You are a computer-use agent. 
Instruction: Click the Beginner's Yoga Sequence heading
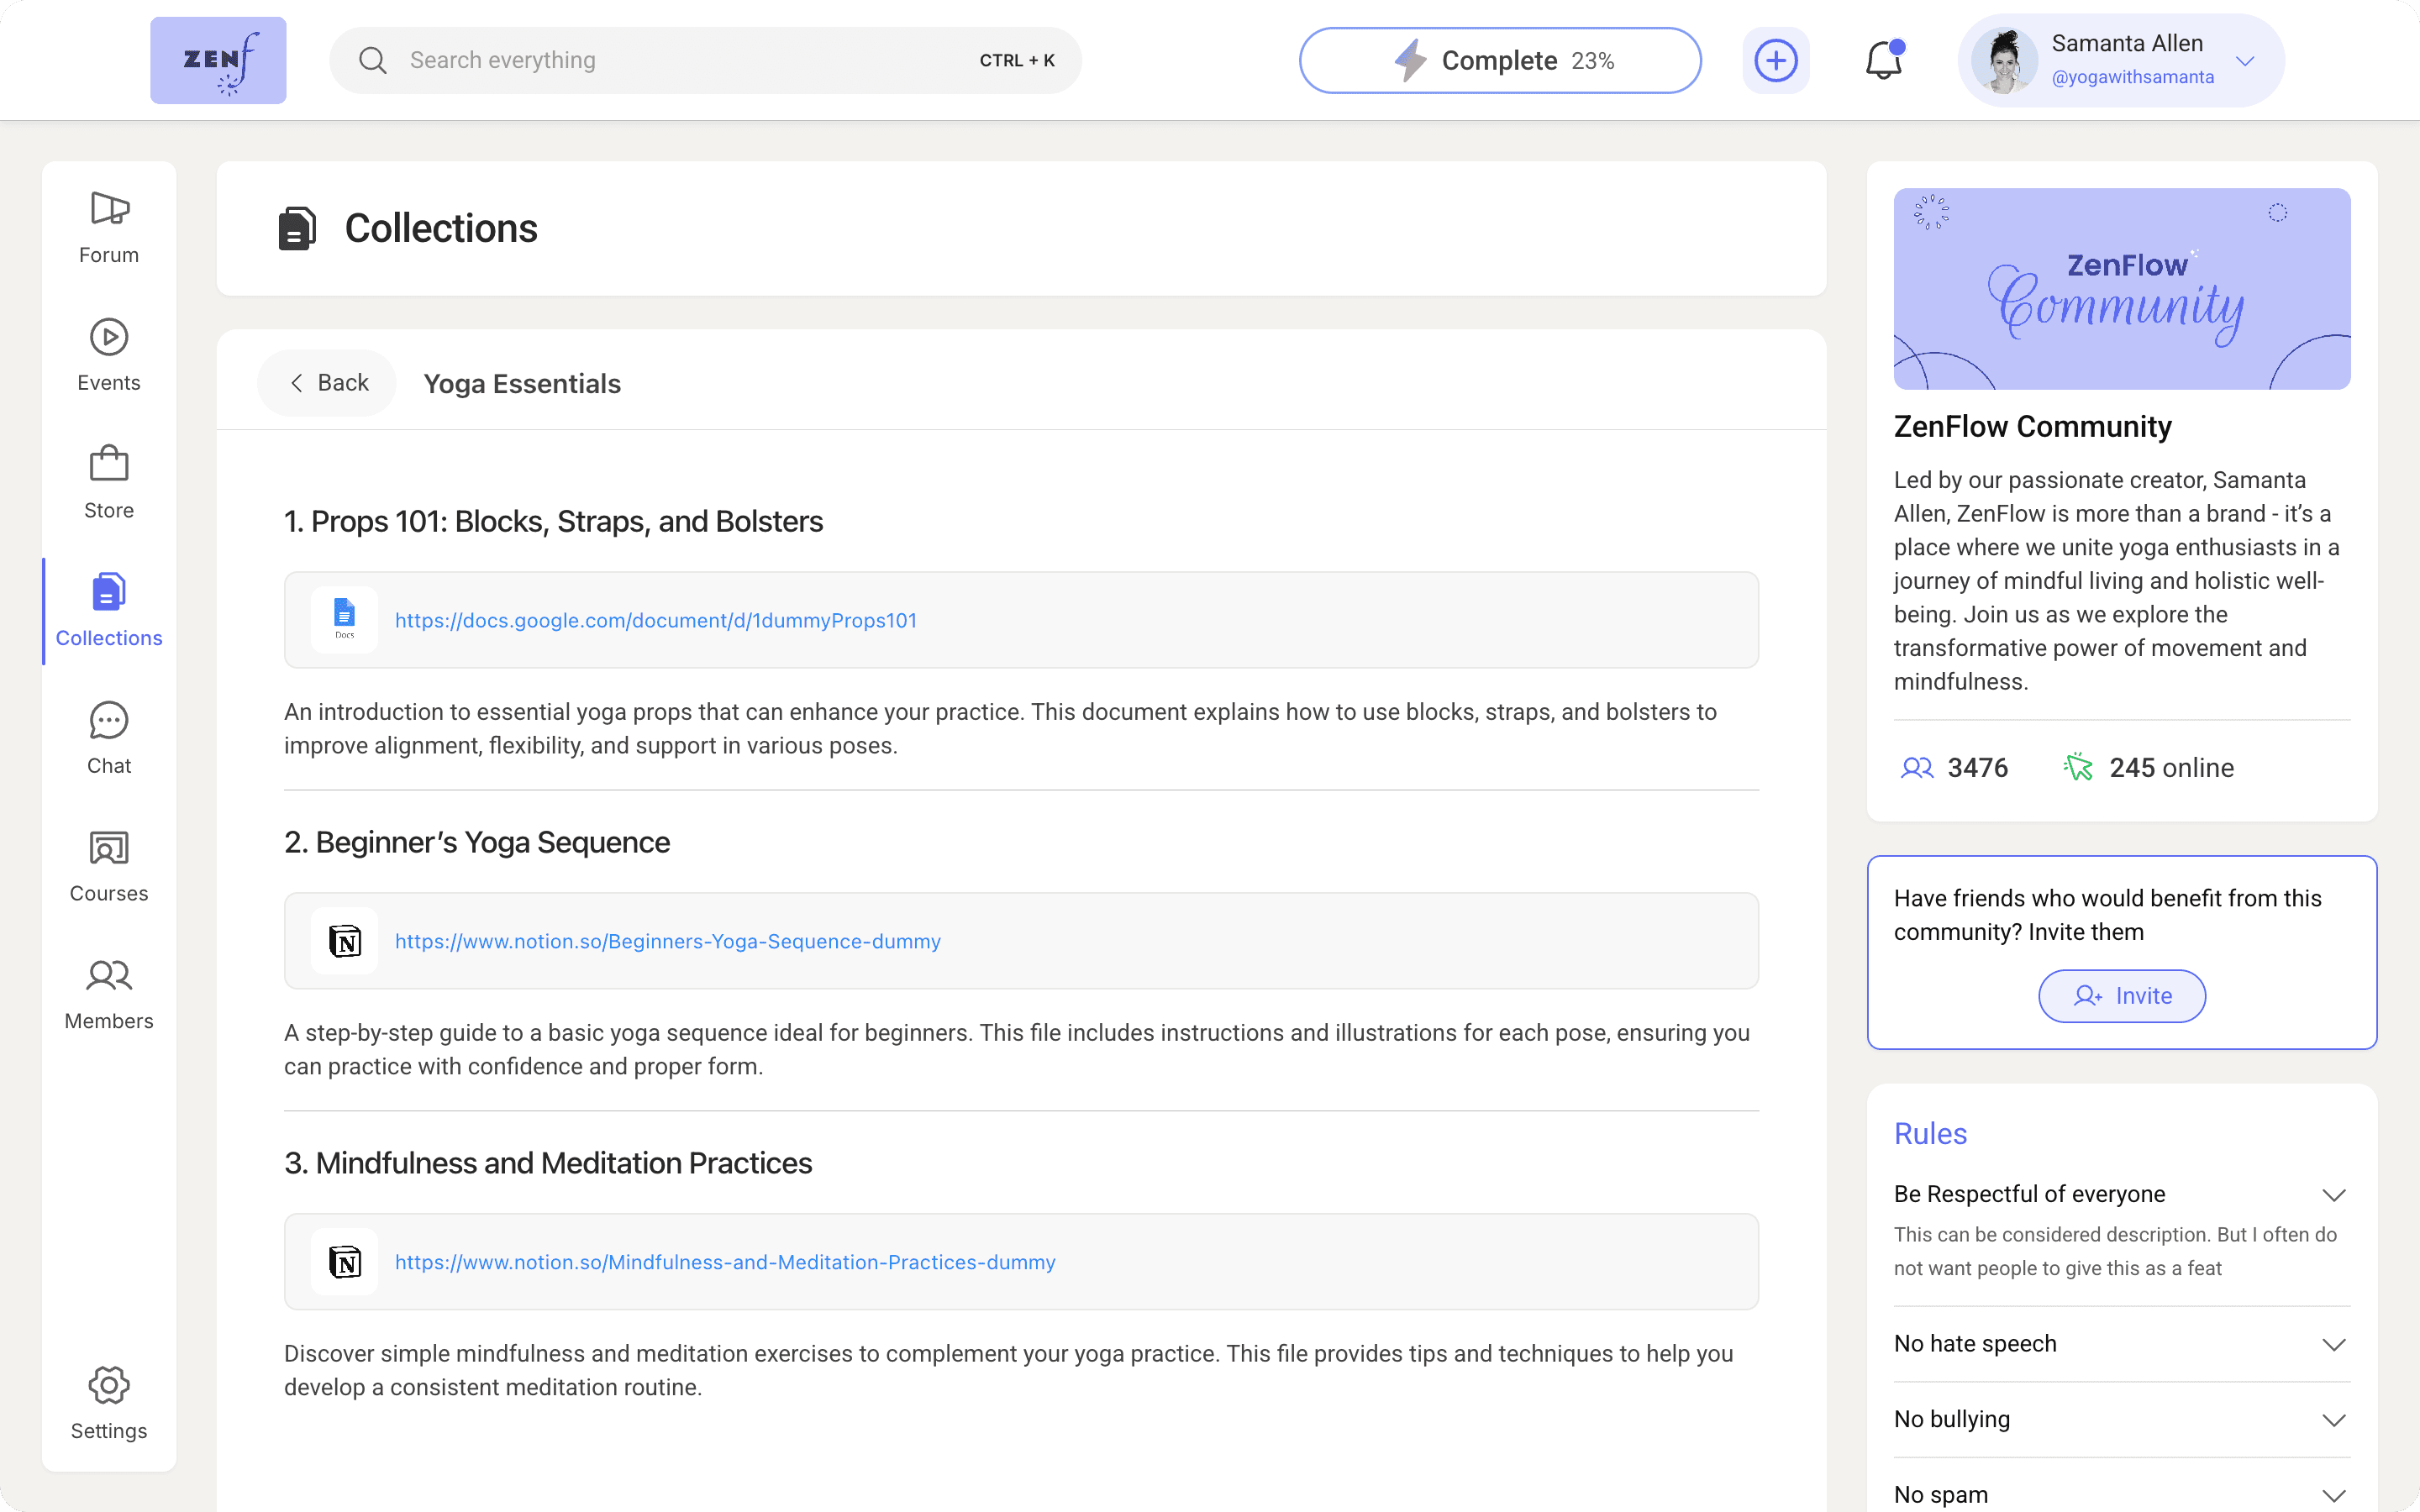(477, 843)
